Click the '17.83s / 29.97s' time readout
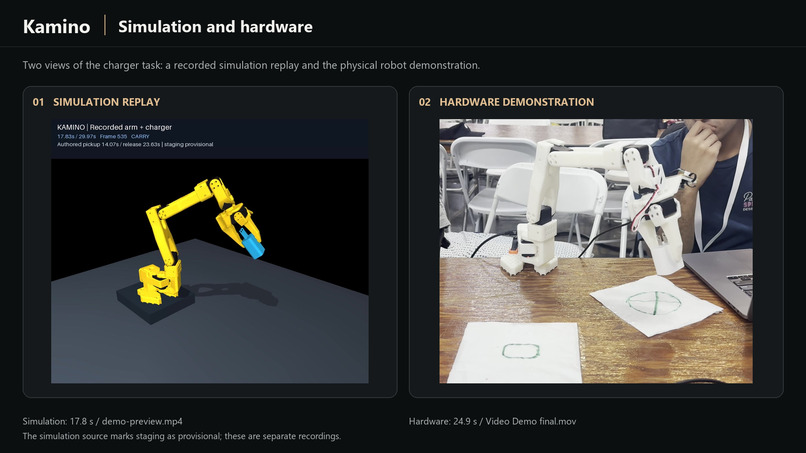This screenshot has width=806, height=453. [76, 136]
